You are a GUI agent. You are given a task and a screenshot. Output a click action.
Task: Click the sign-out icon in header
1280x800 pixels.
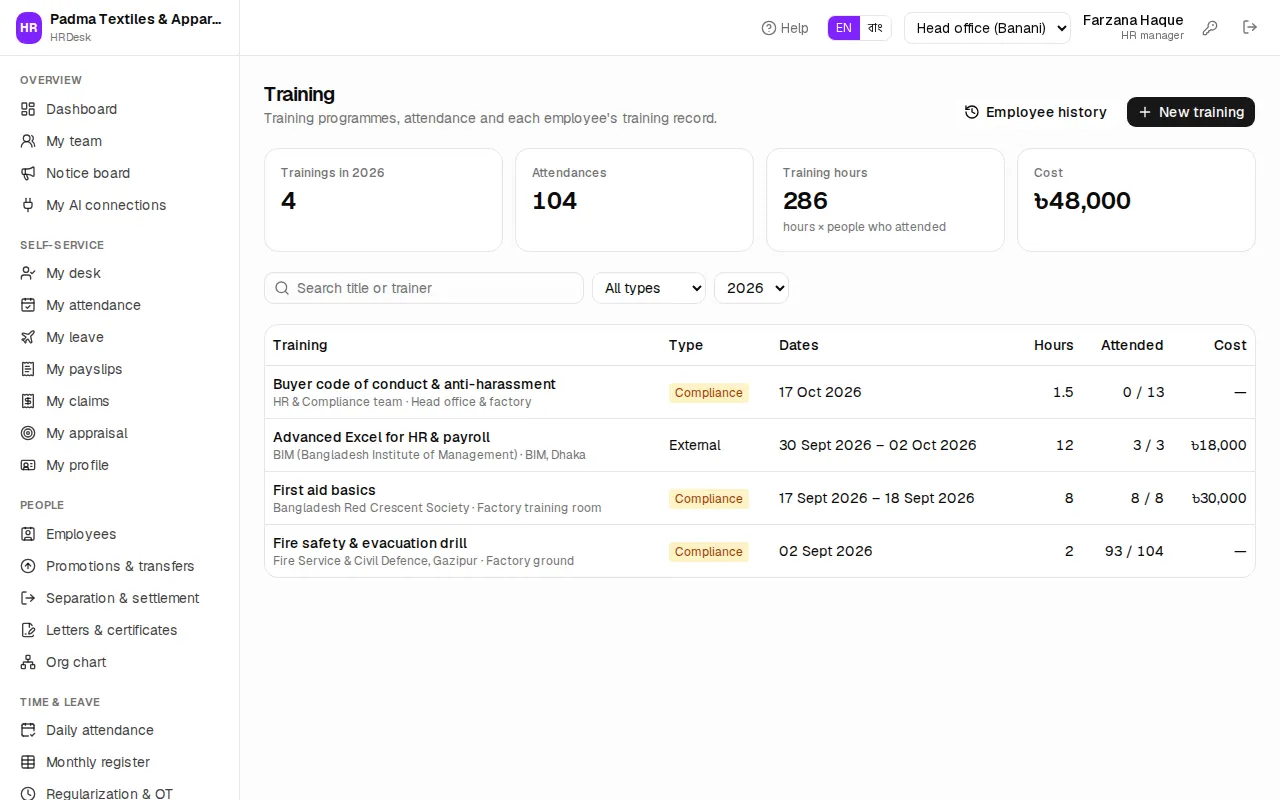click(1250, 28)
